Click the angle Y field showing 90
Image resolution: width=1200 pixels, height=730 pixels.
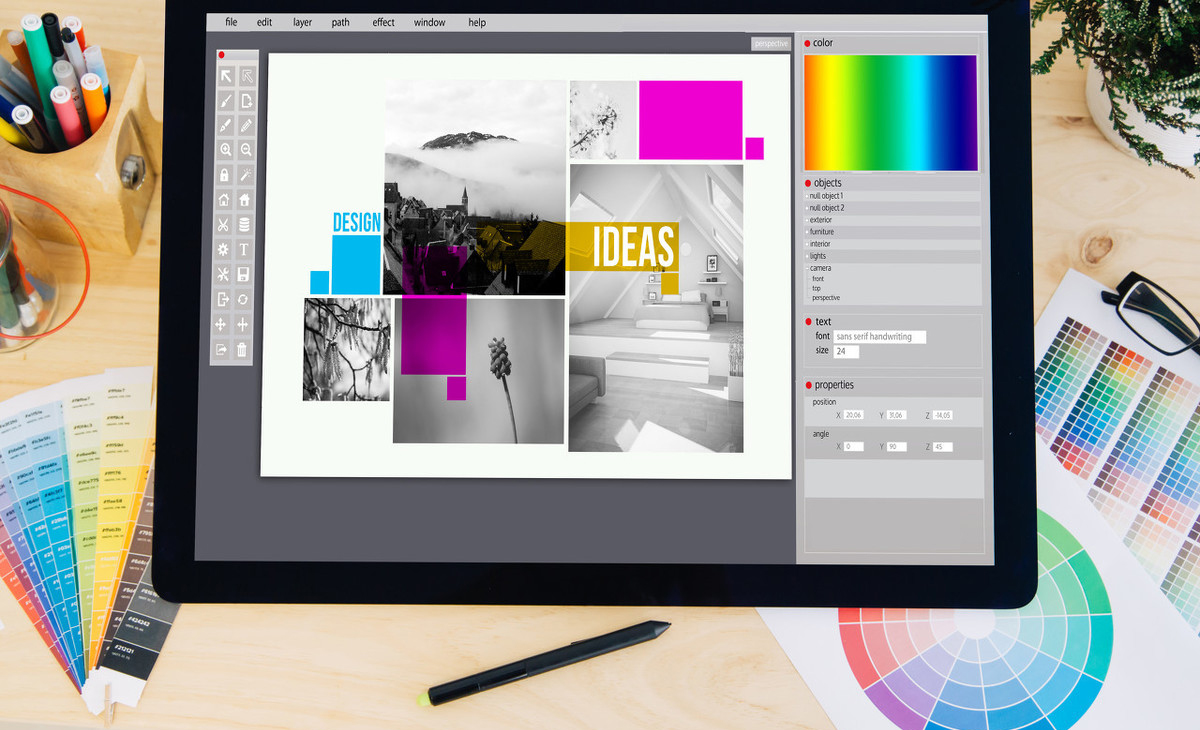tap(897, 446)
